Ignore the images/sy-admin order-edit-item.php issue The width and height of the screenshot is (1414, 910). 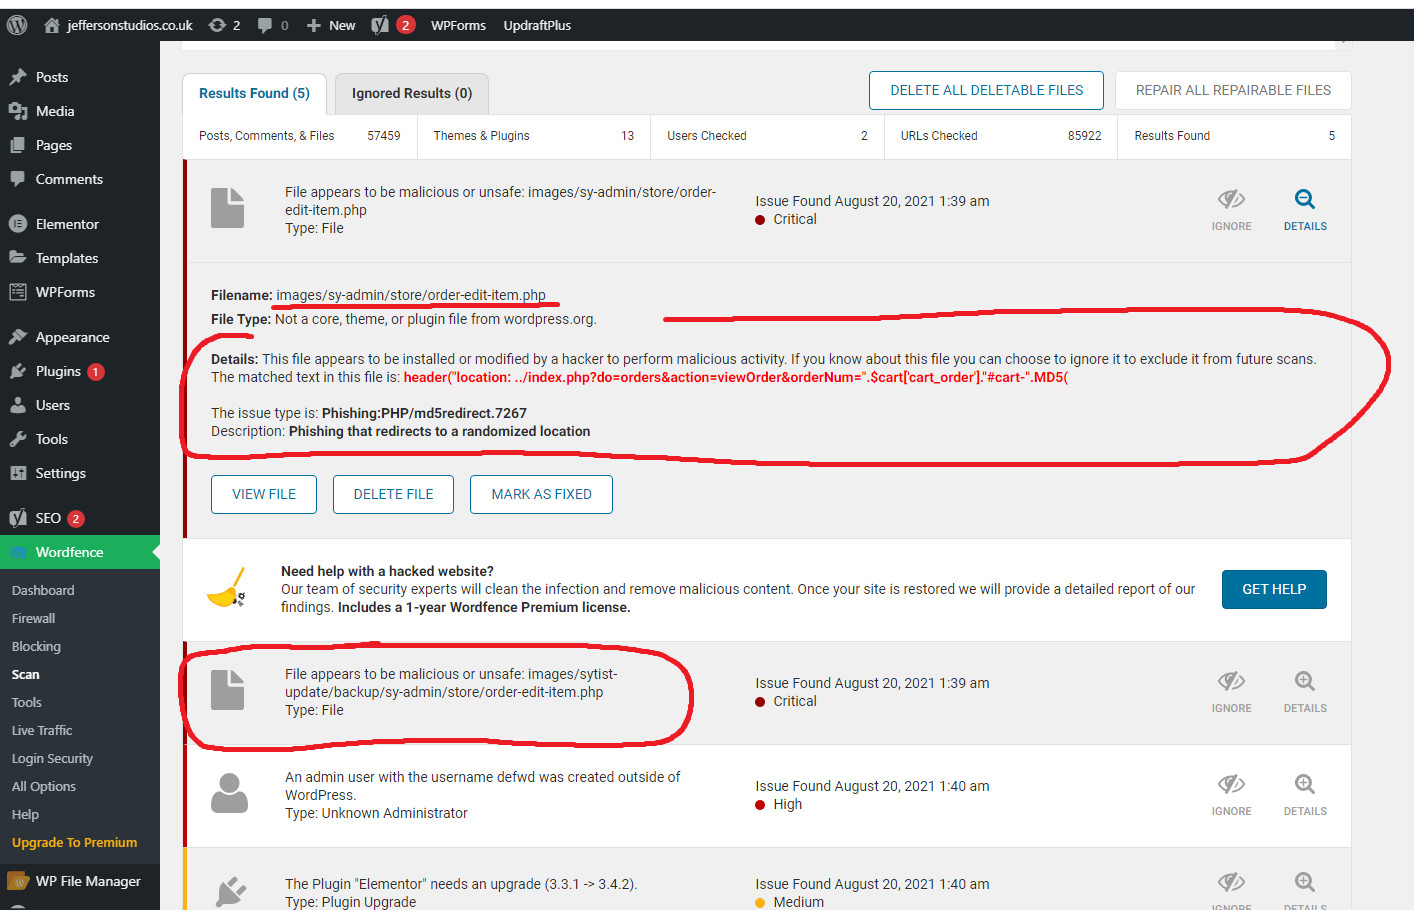coord(1231,210)
